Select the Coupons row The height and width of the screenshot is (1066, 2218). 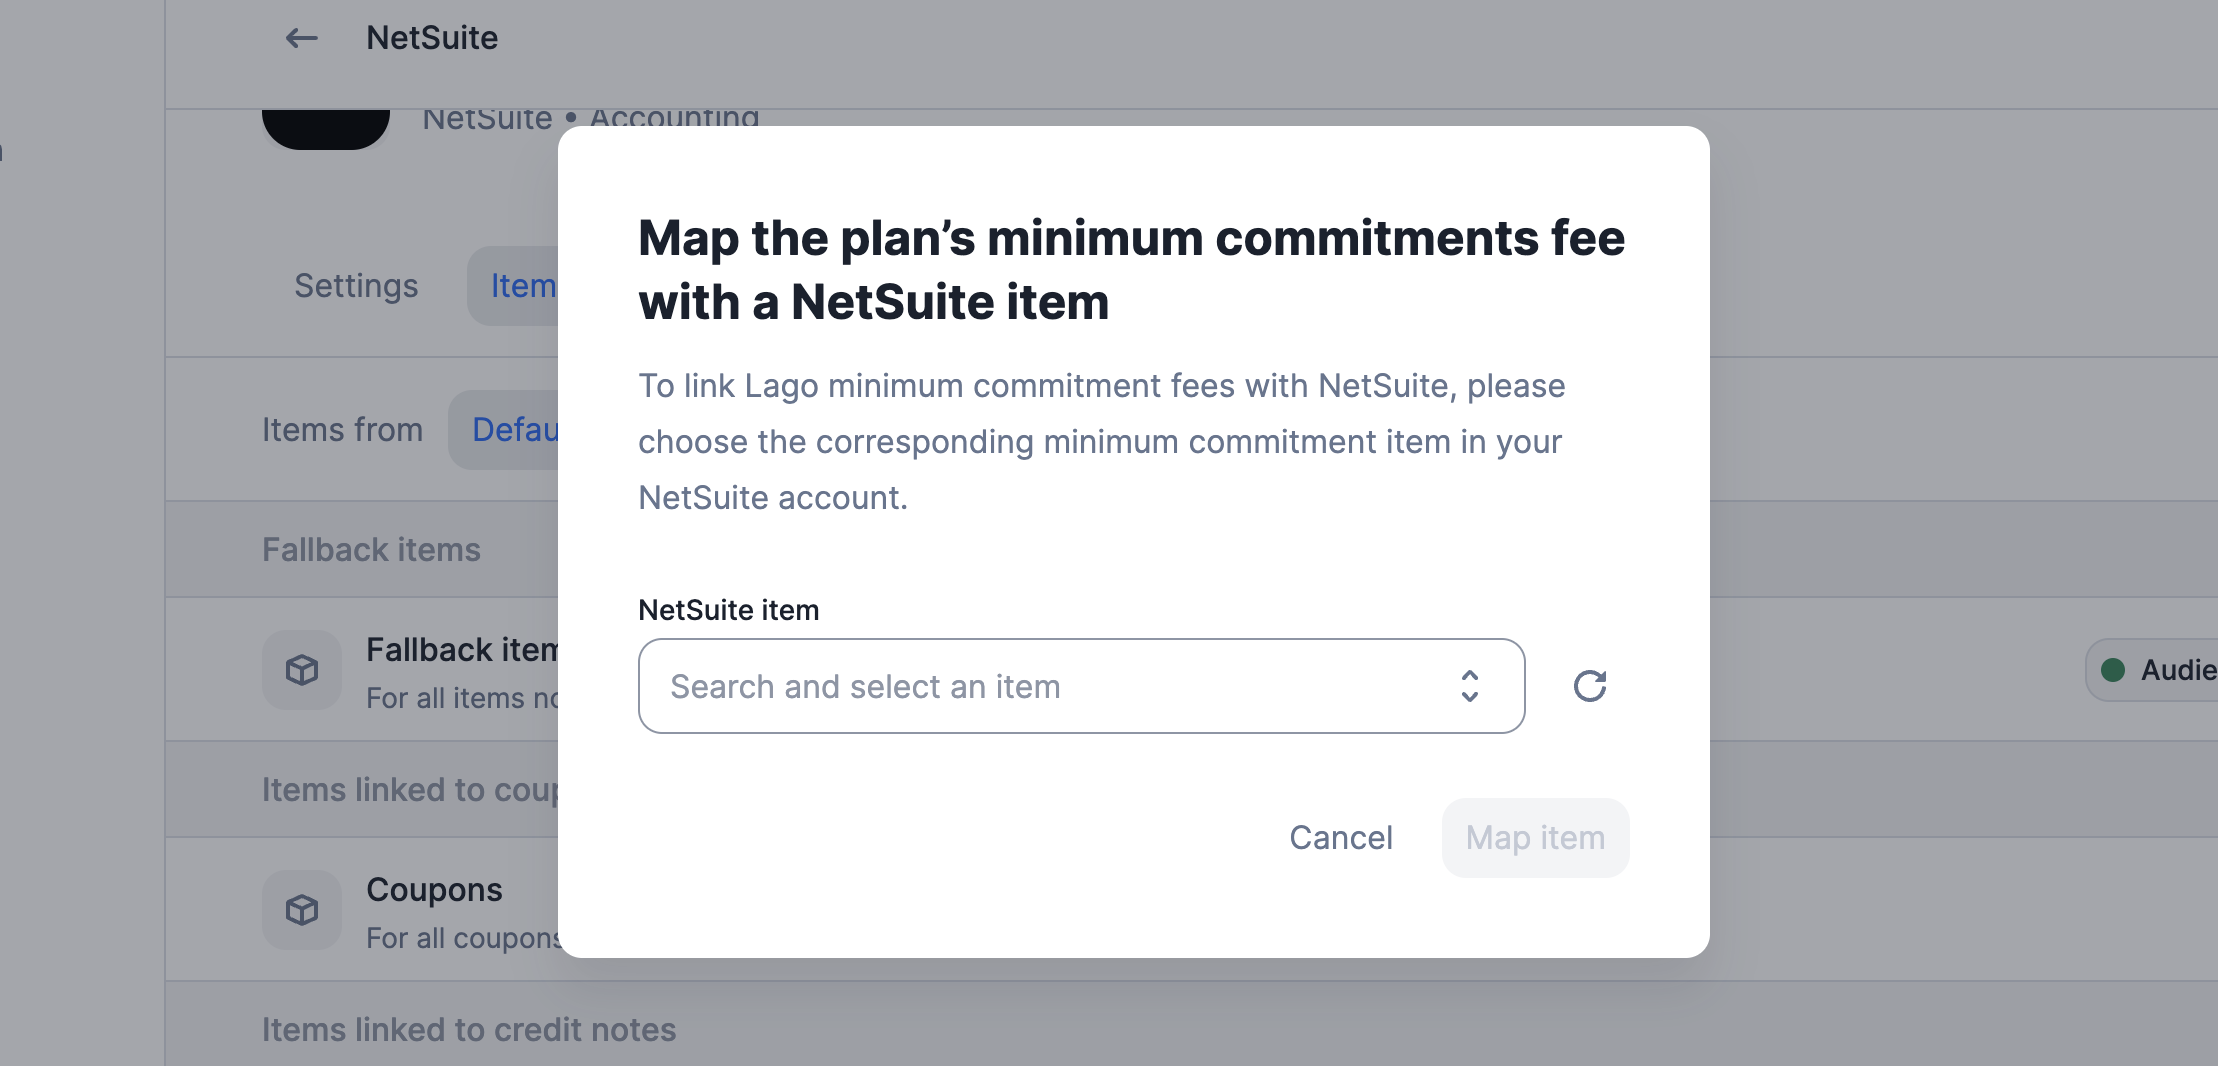[x=1192, y=910]
